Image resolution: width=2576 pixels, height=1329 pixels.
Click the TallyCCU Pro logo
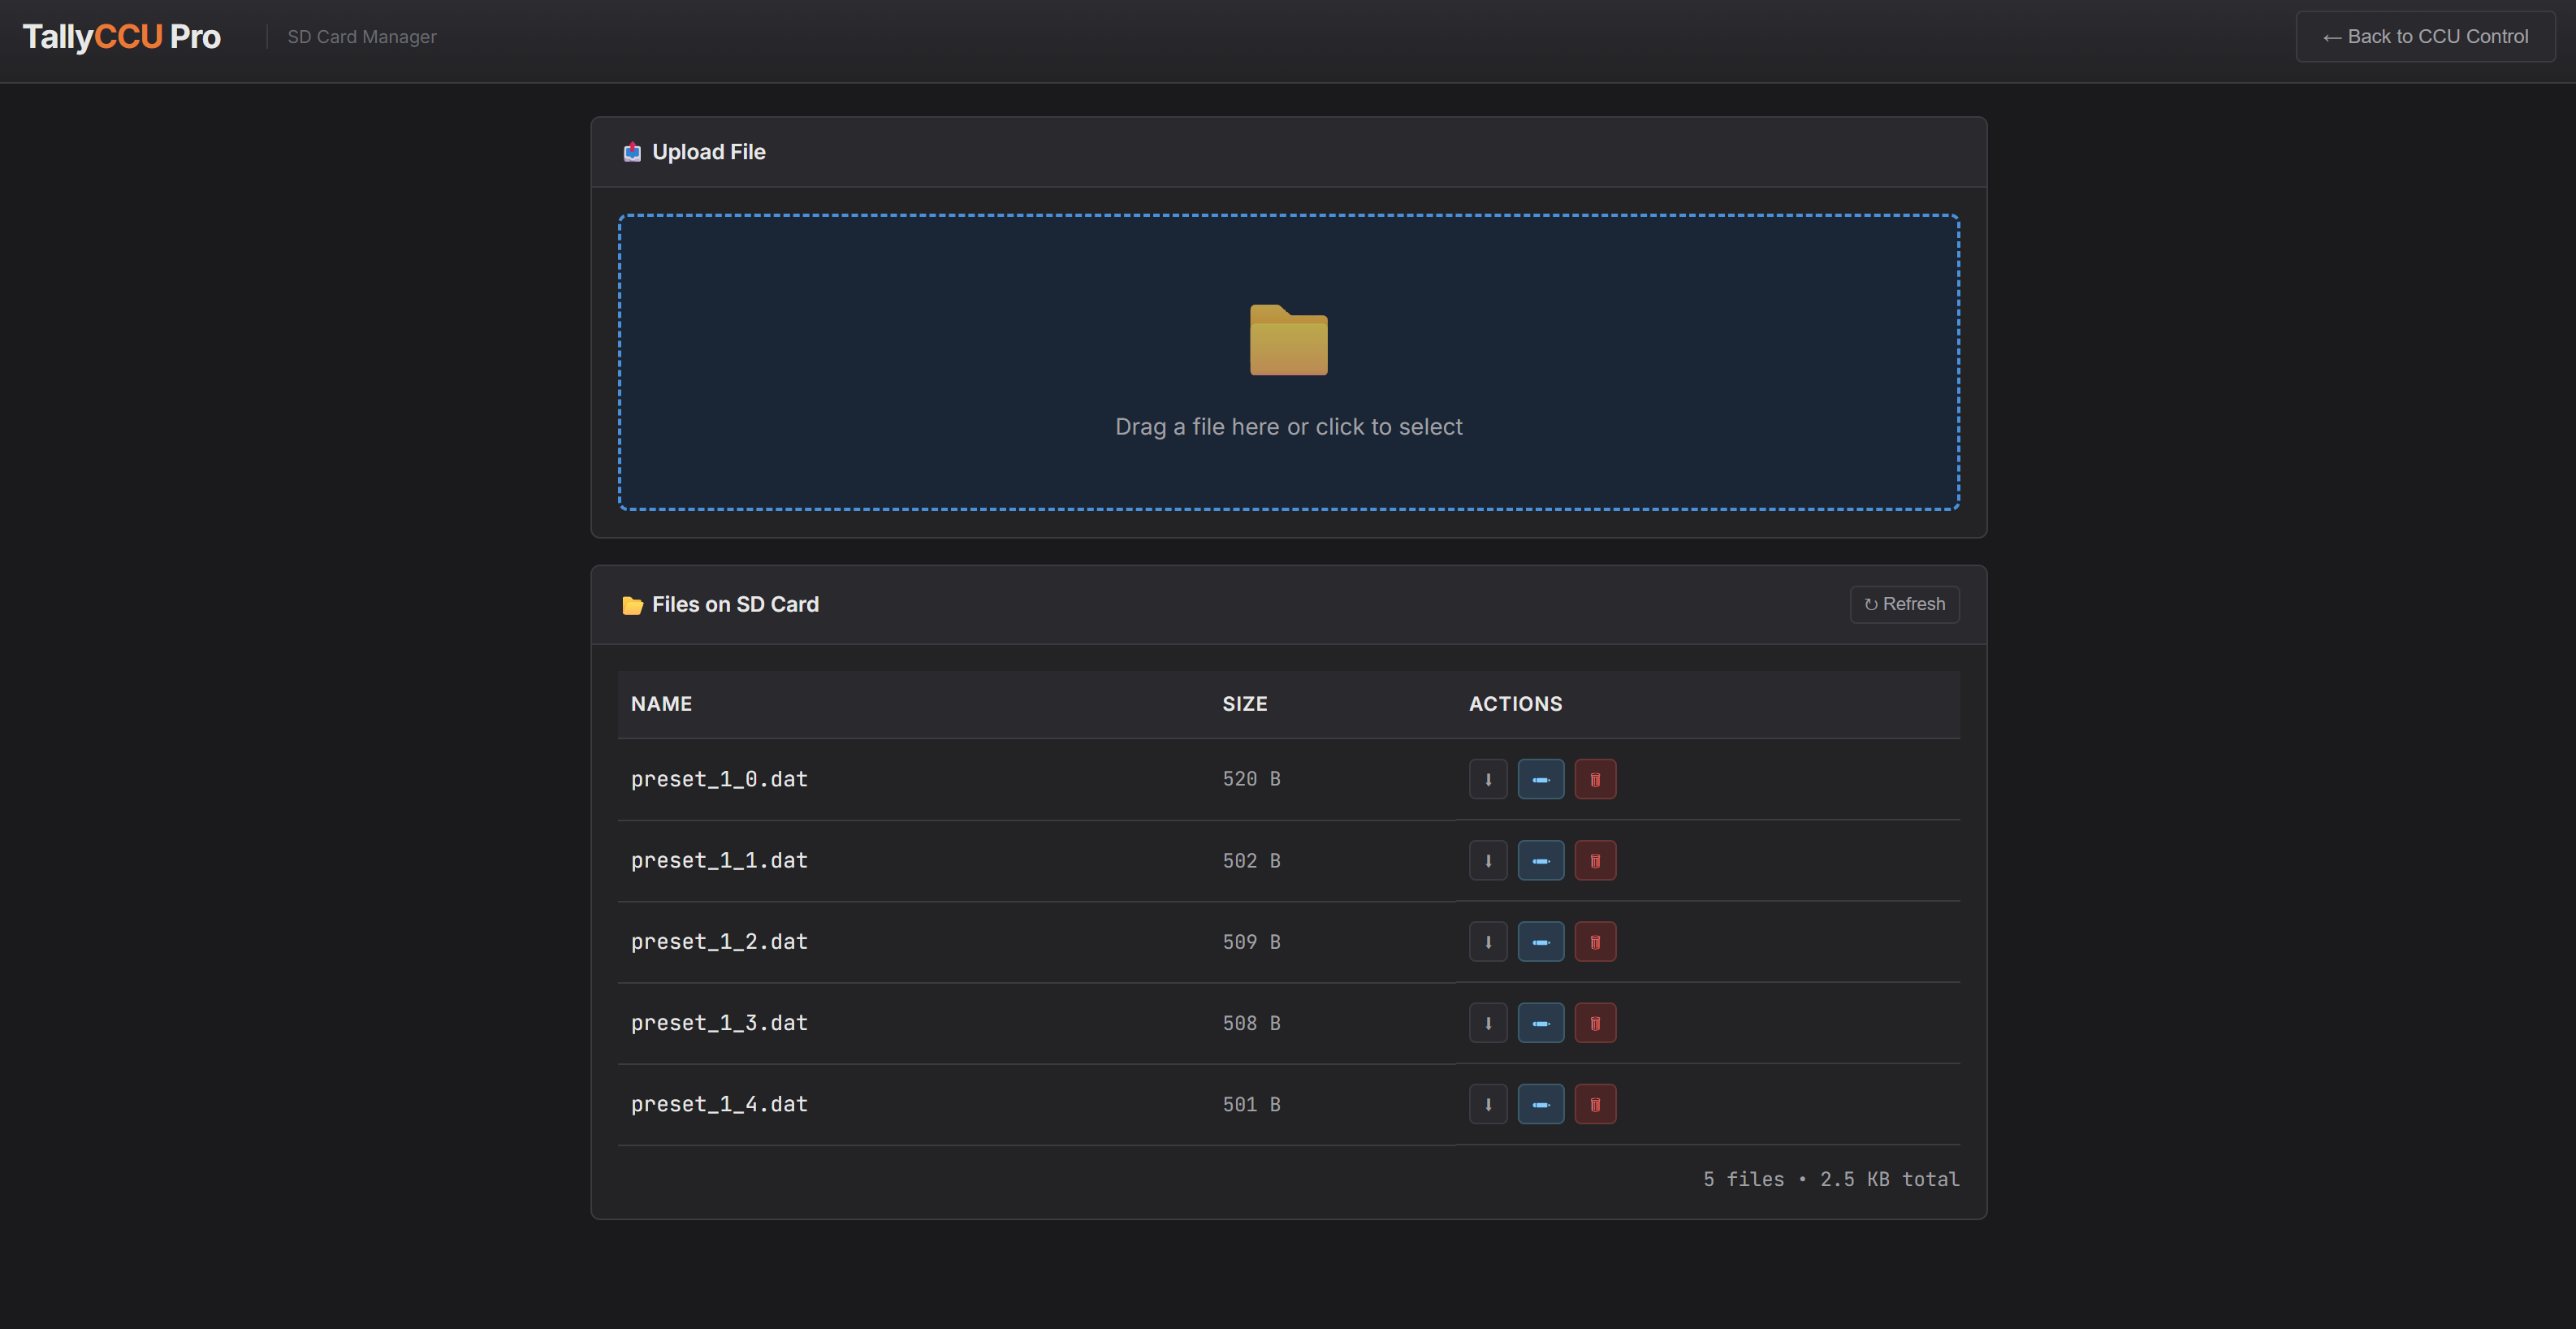[122, 37]
